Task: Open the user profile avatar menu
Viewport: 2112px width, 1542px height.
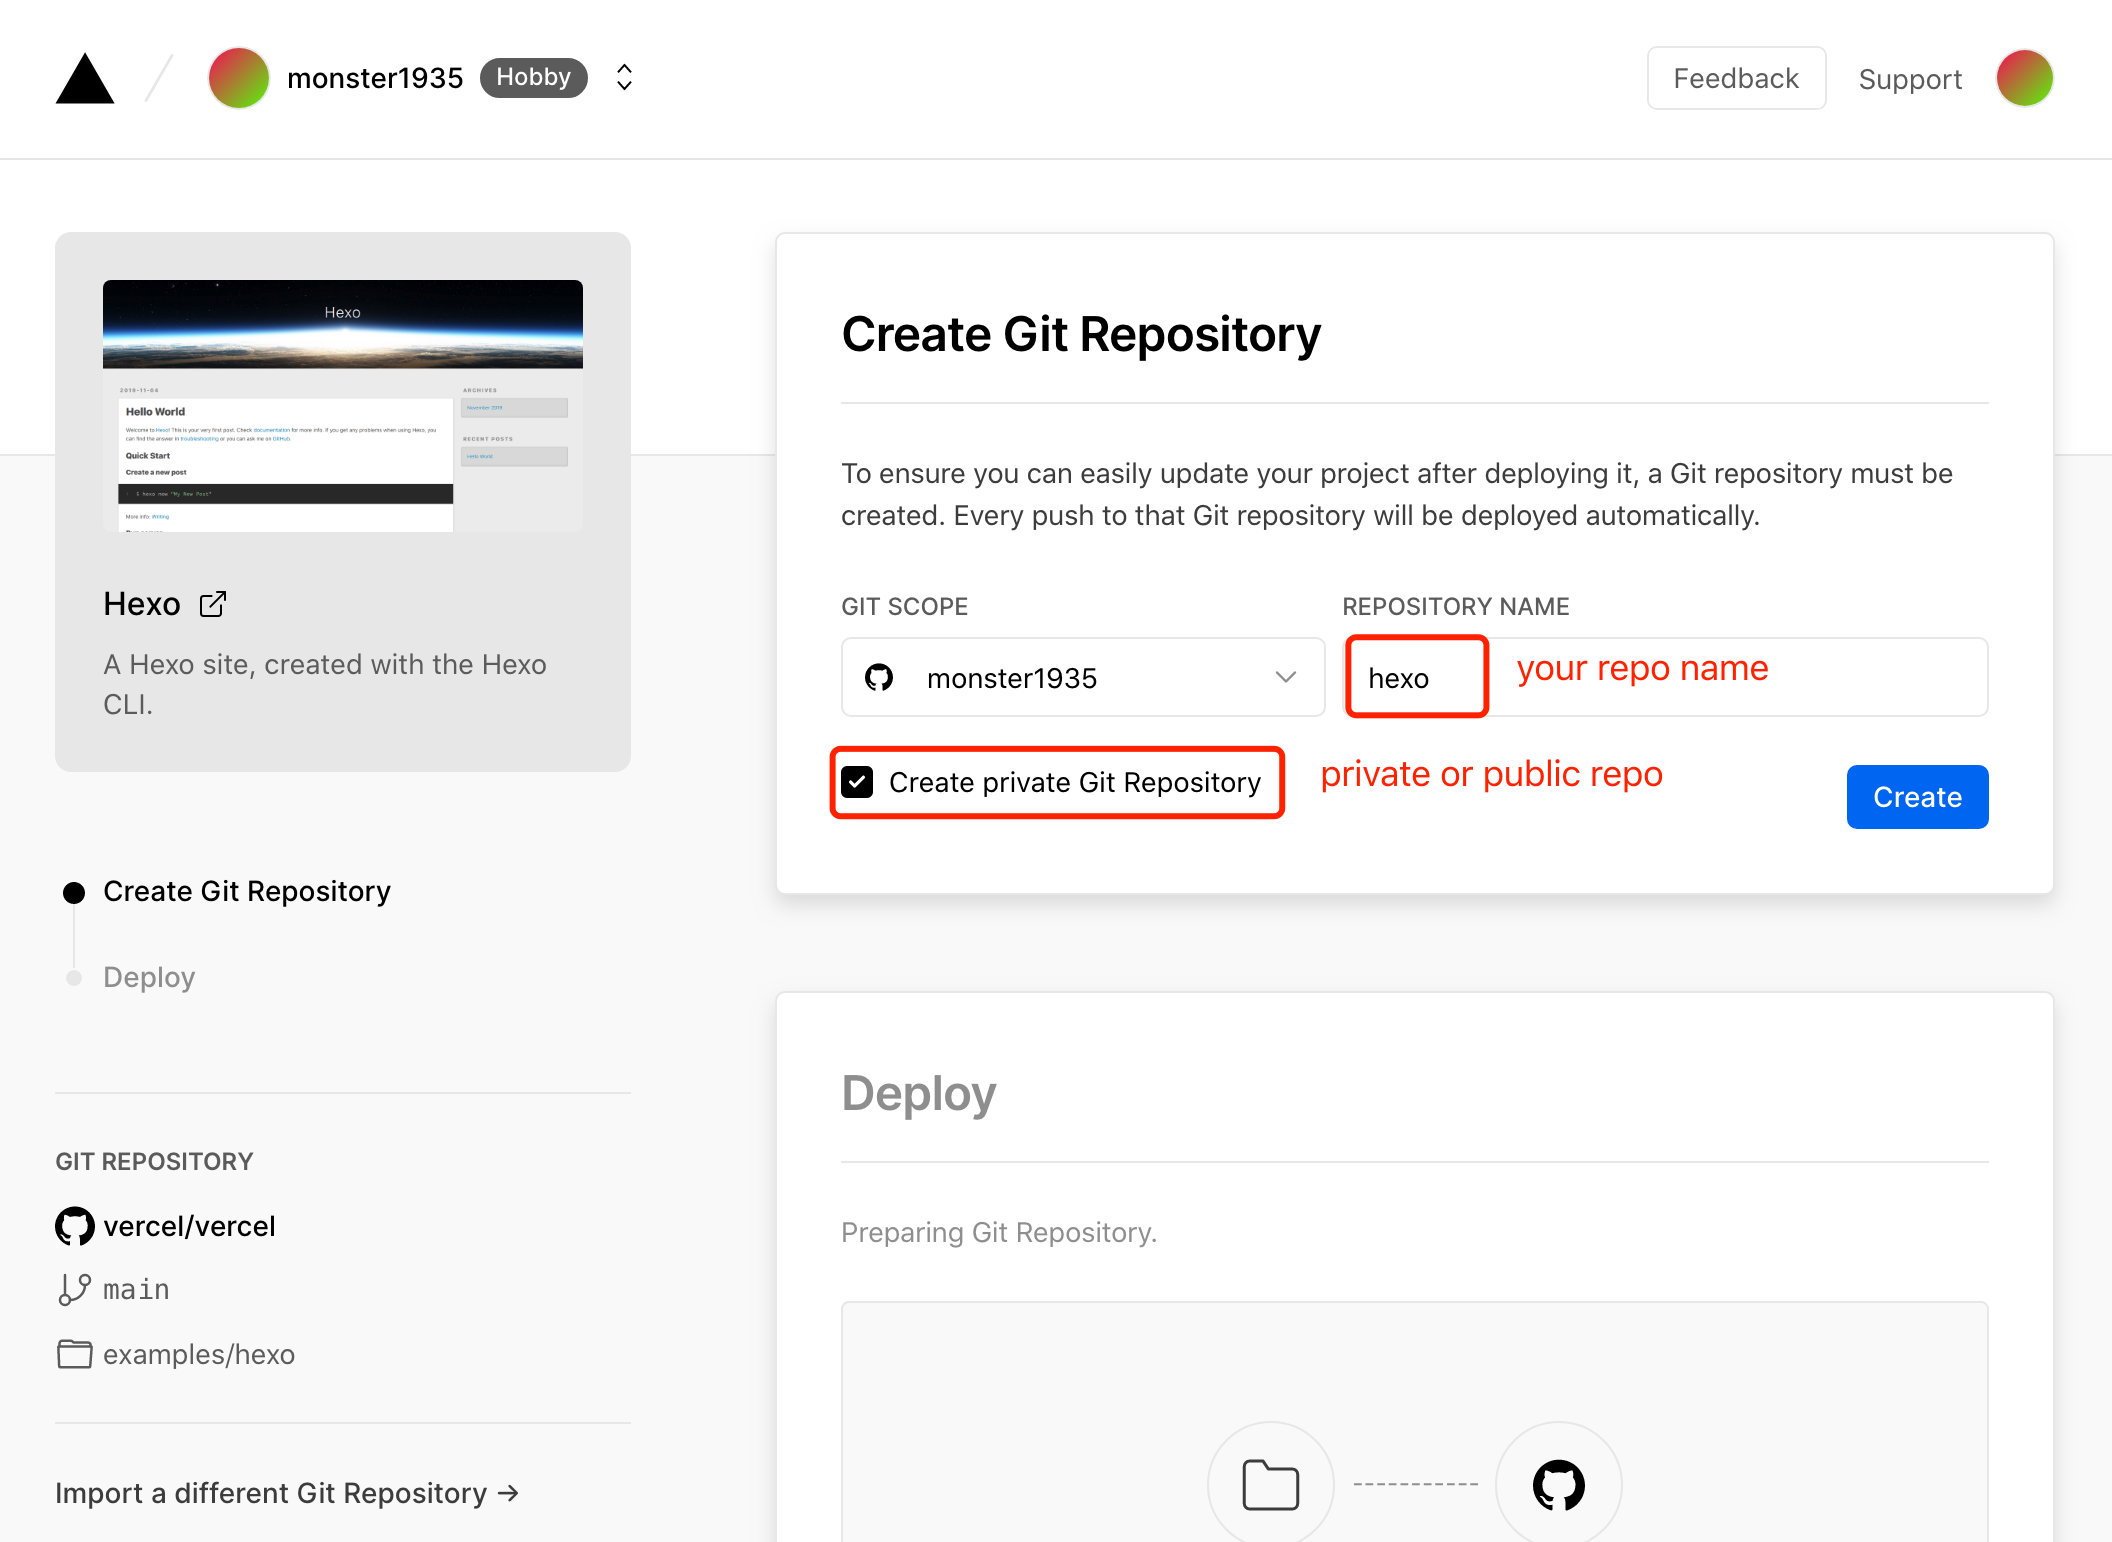Action: coord(2024,78)
